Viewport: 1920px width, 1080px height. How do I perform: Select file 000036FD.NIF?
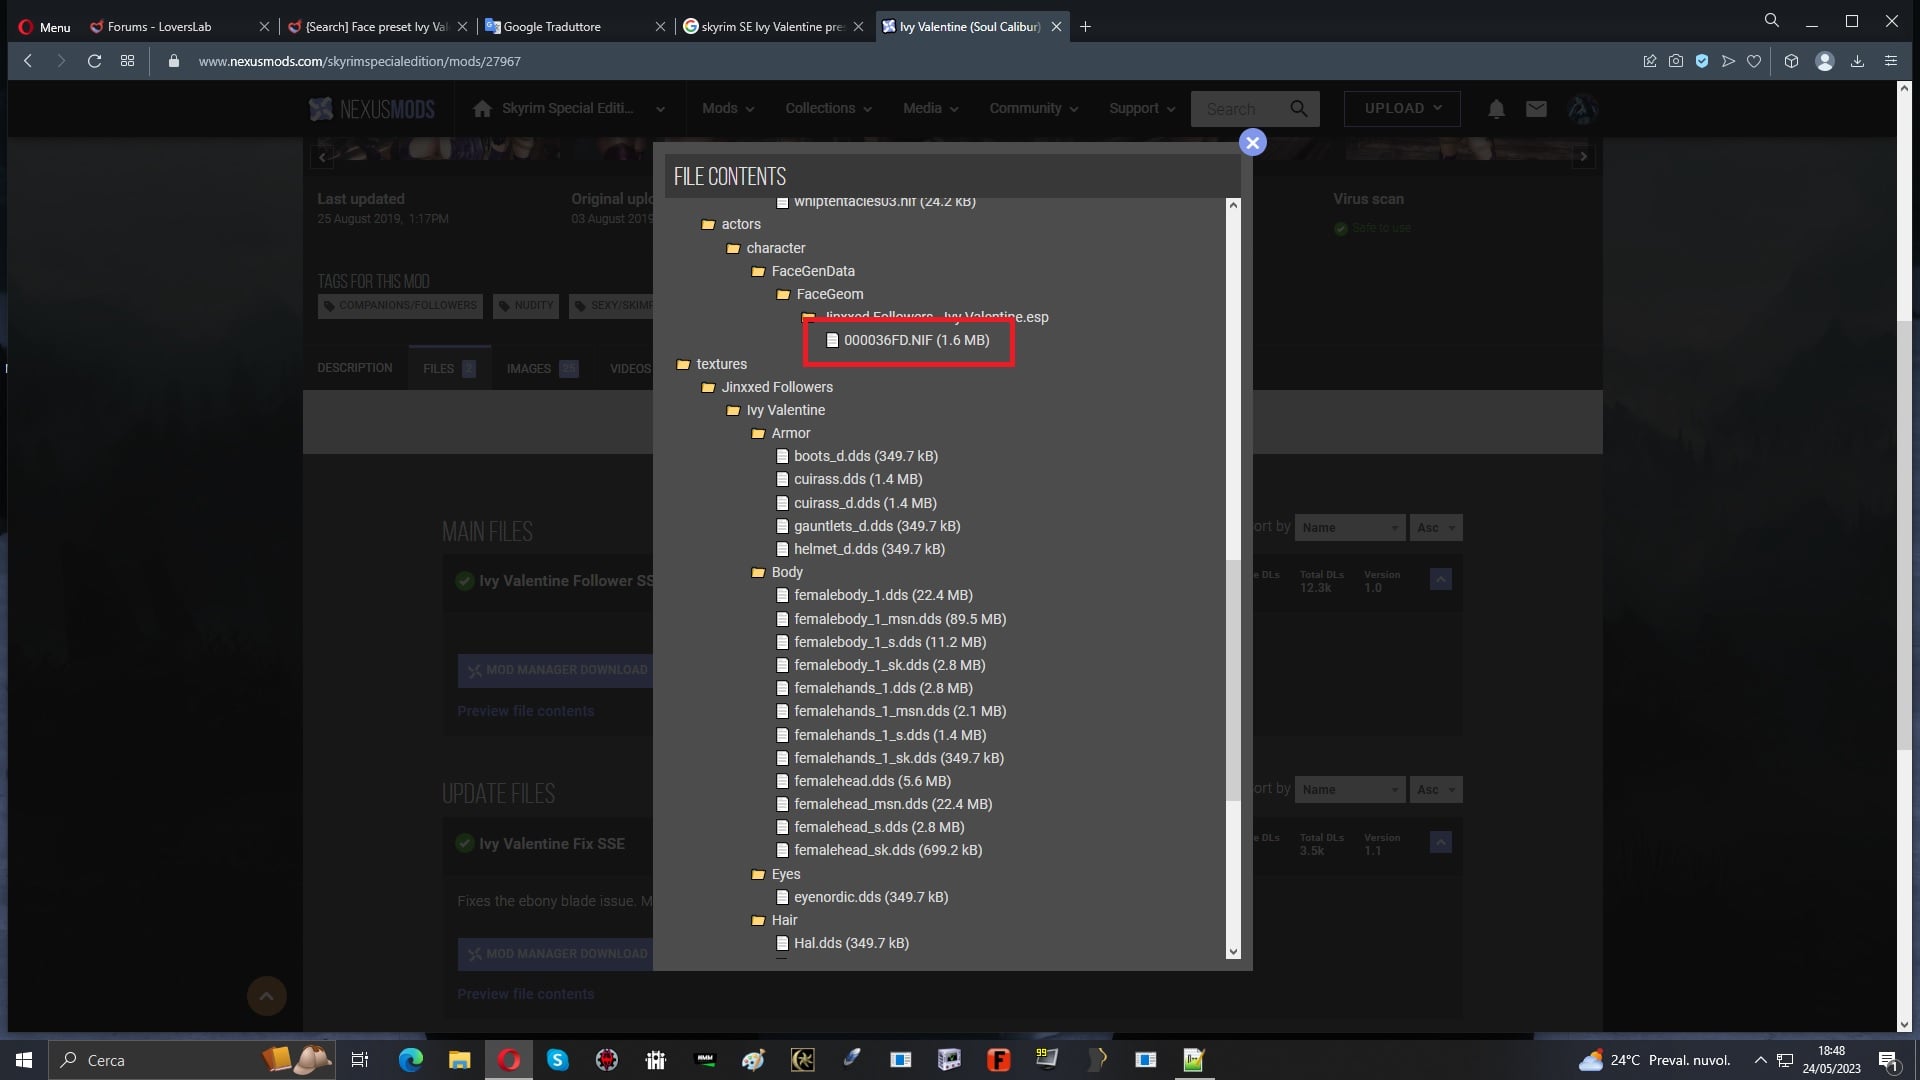pyautogui.click(x=908, y=341)
